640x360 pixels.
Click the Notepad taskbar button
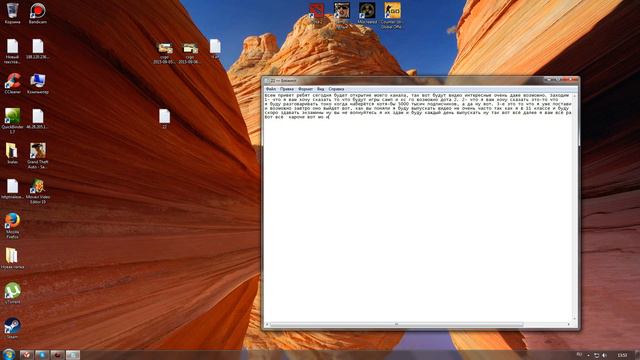(x=73, y=355)
